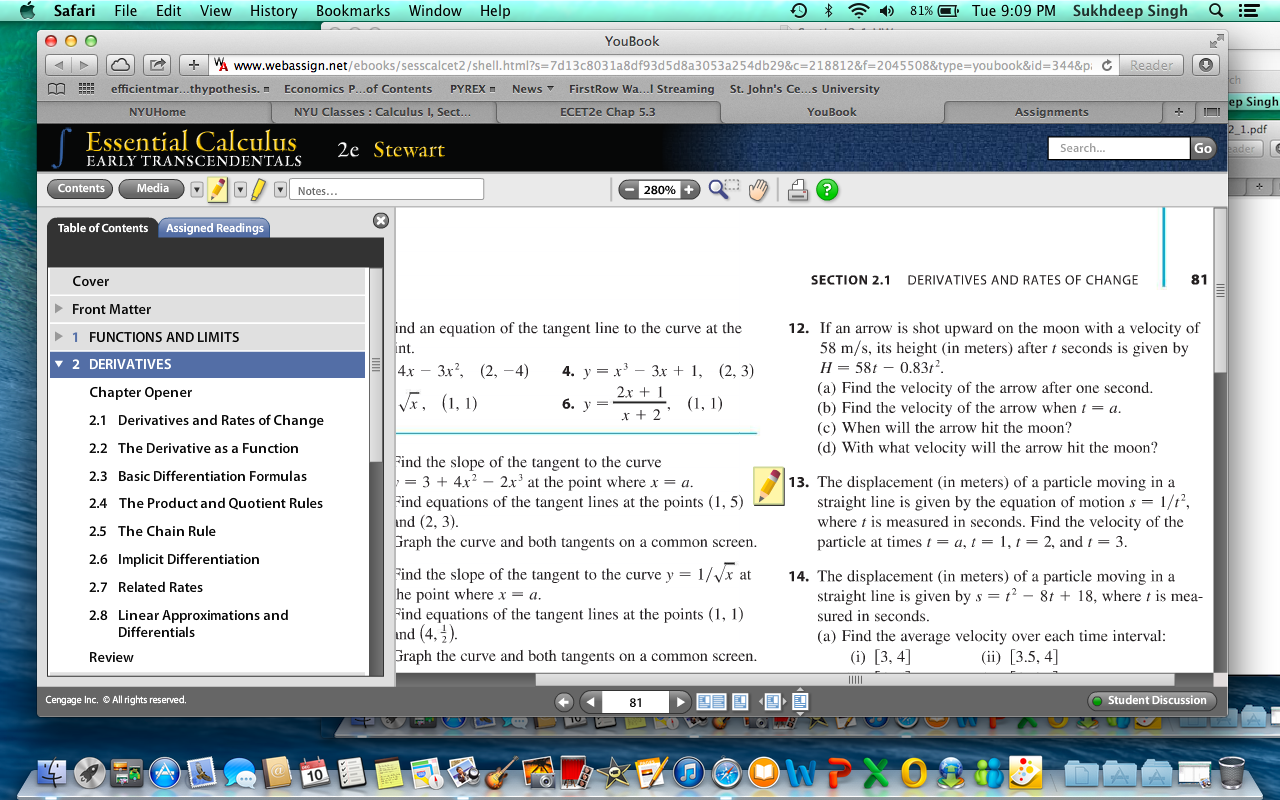Activate the magnifier zoom selection tool
This screenshot has height=800, width=1280.
click(x=723, y=189)
